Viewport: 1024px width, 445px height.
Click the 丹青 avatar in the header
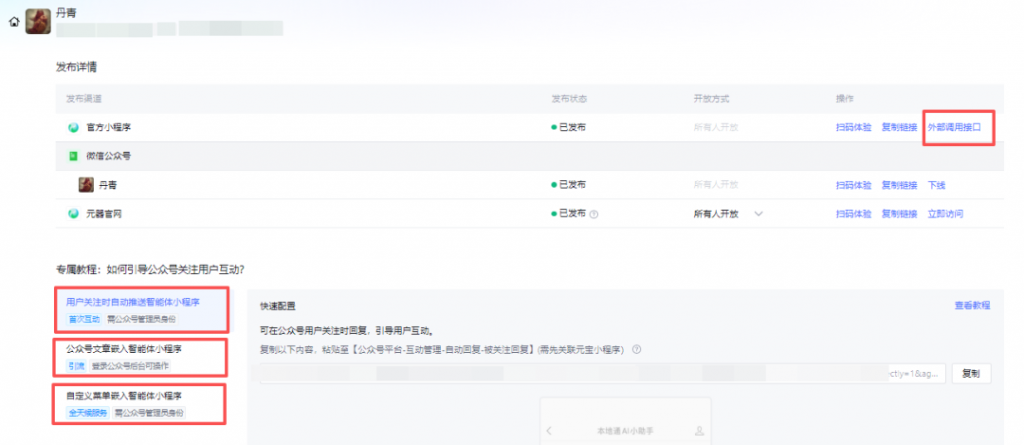tap(38, 21)
